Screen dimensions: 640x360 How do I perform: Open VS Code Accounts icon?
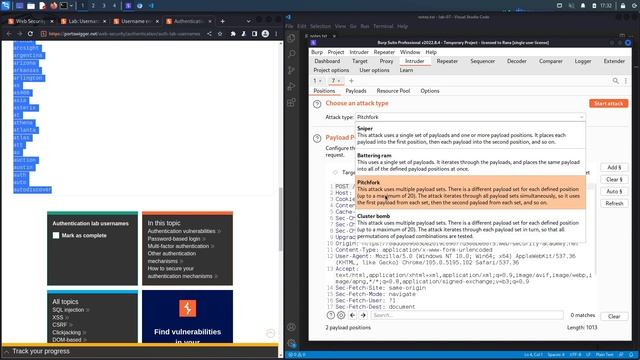tap(291, 327)
